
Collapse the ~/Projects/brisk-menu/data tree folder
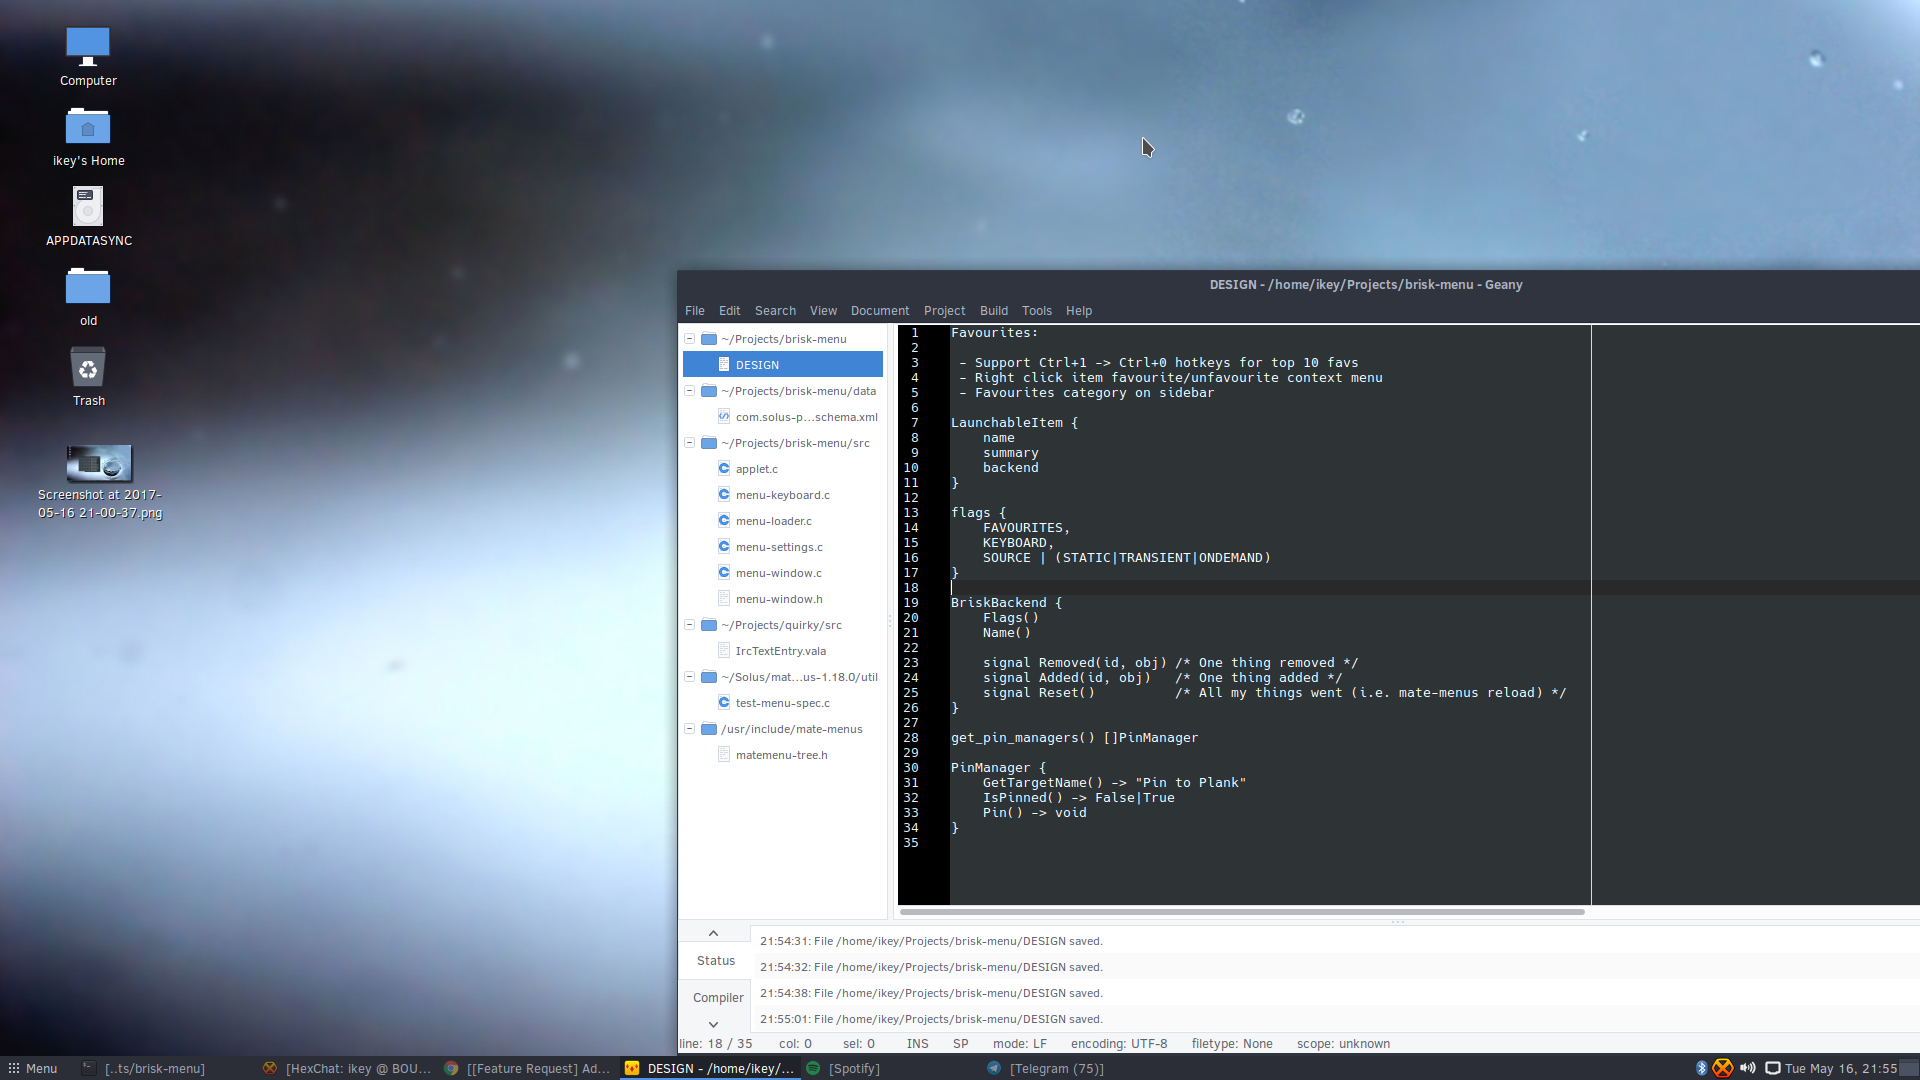[x=689, y=391]
